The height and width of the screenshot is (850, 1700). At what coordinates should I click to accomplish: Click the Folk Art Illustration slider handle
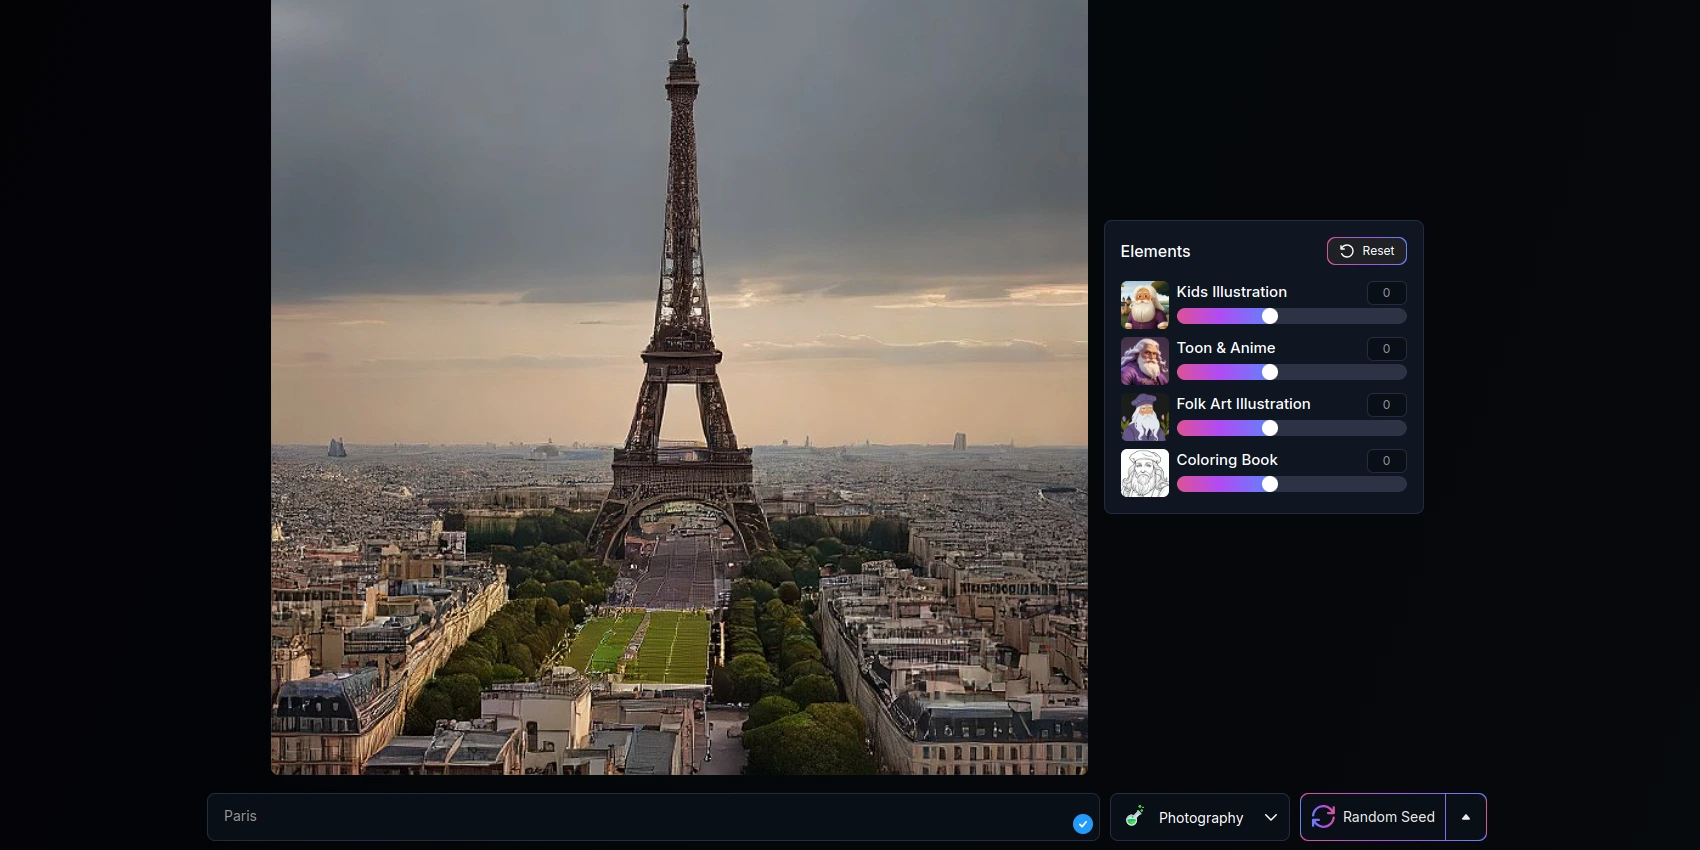(x=1270, y=428)
